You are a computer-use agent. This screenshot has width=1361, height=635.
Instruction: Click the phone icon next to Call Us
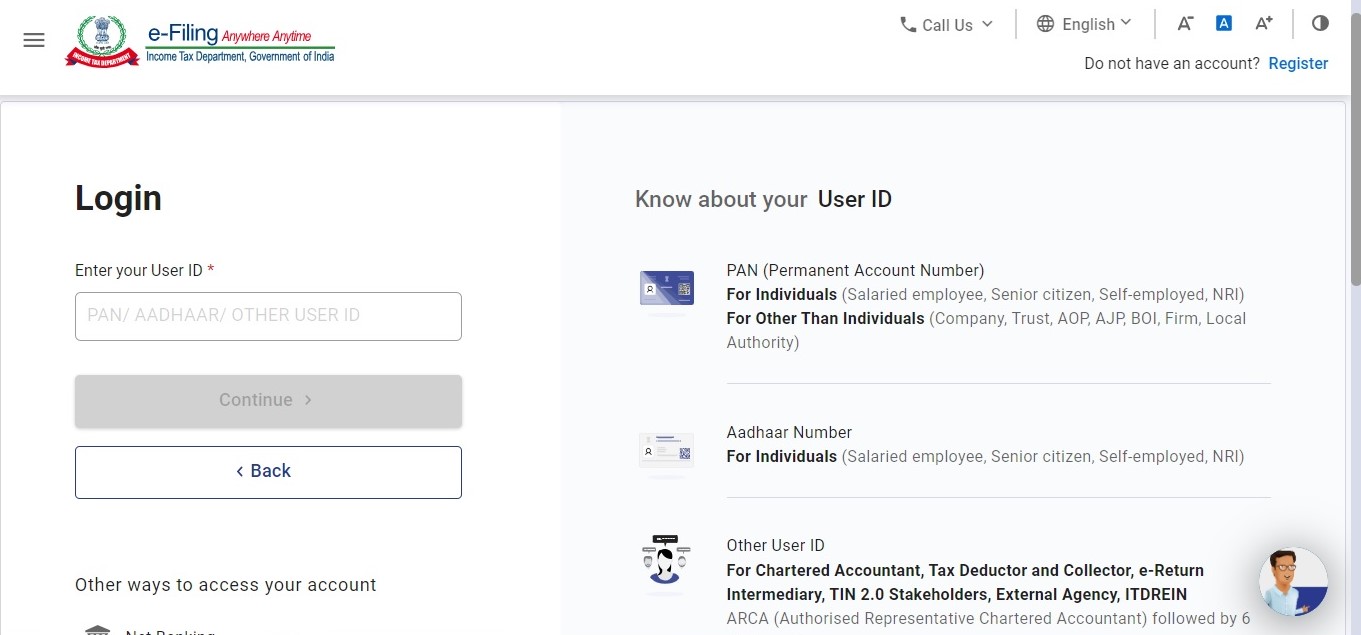[907, 24]
